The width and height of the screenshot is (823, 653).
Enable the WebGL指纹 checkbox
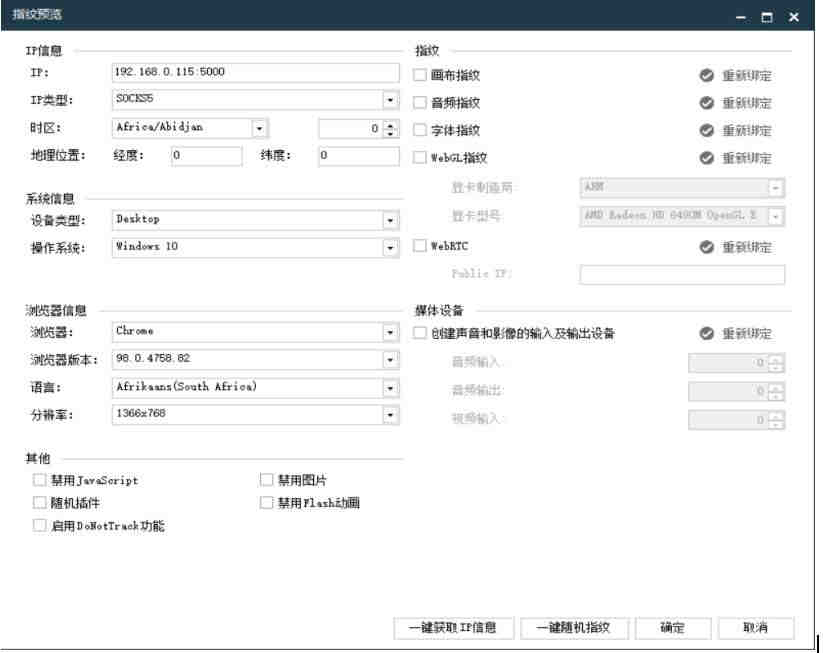tap(419, 157)
